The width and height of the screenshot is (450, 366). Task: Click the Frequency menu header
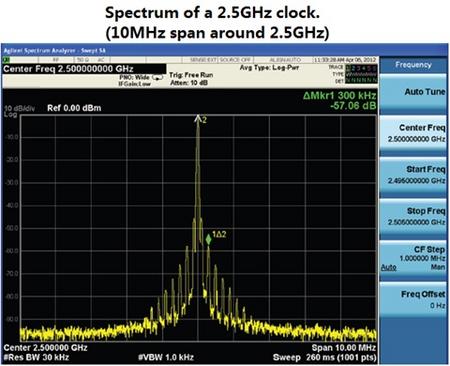[x=413, y=65]
